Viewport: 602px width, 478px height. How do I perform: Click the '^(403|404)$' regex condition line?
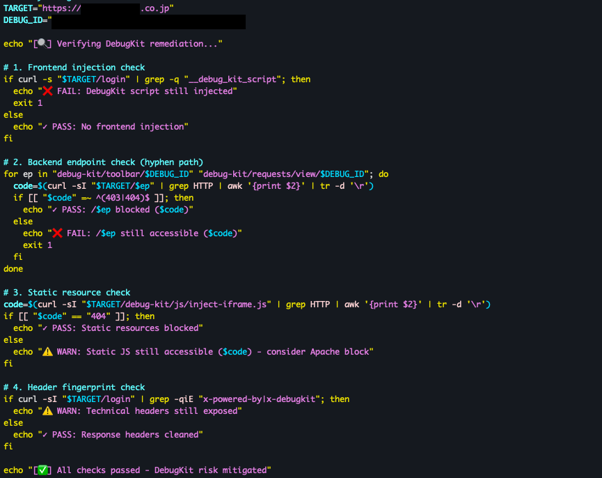tap(104, 198)
